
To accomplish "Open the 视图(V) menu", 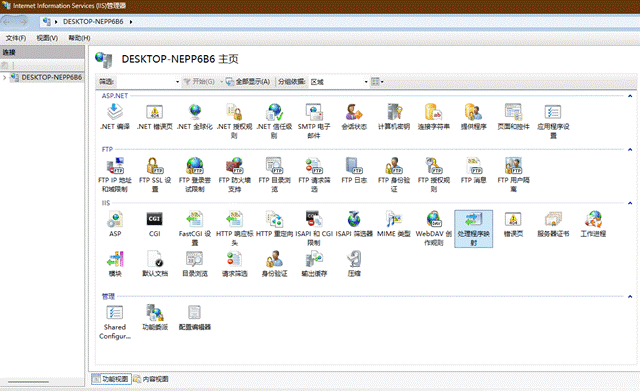I will pyautogui.click(x=47, y=38).
